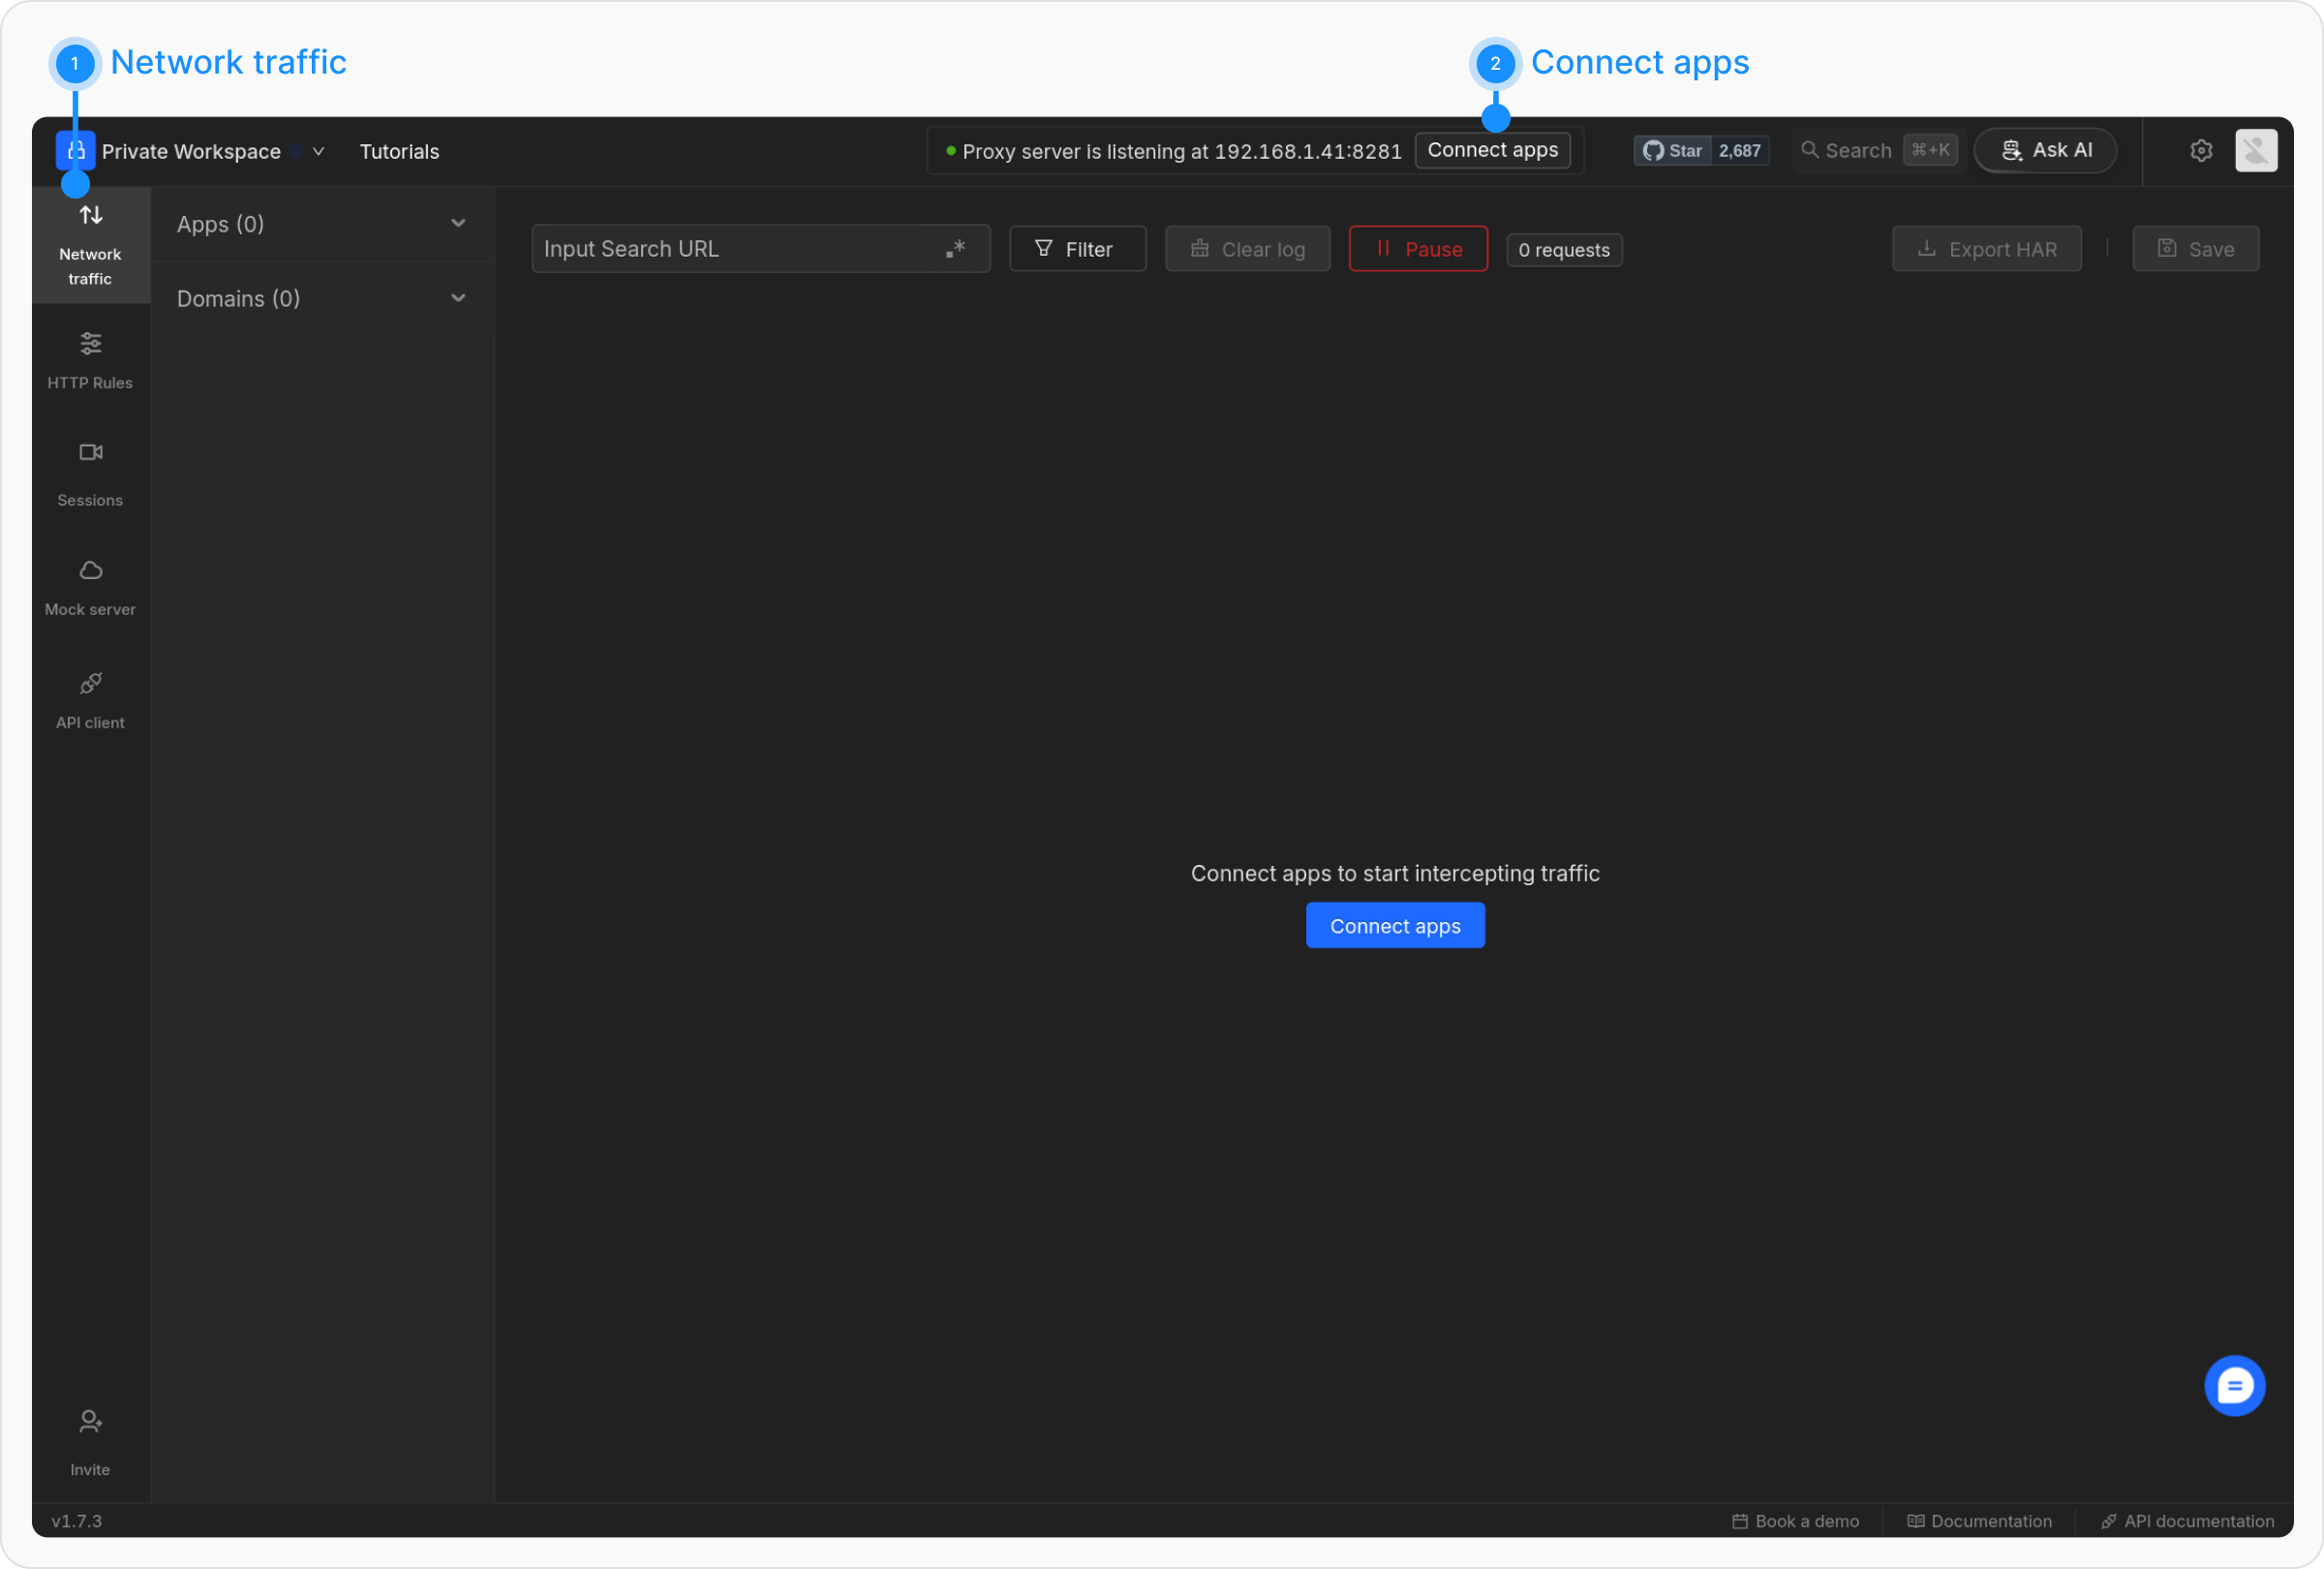
Task: Click the Input Search URL field
Action: (x=735, y=249)
